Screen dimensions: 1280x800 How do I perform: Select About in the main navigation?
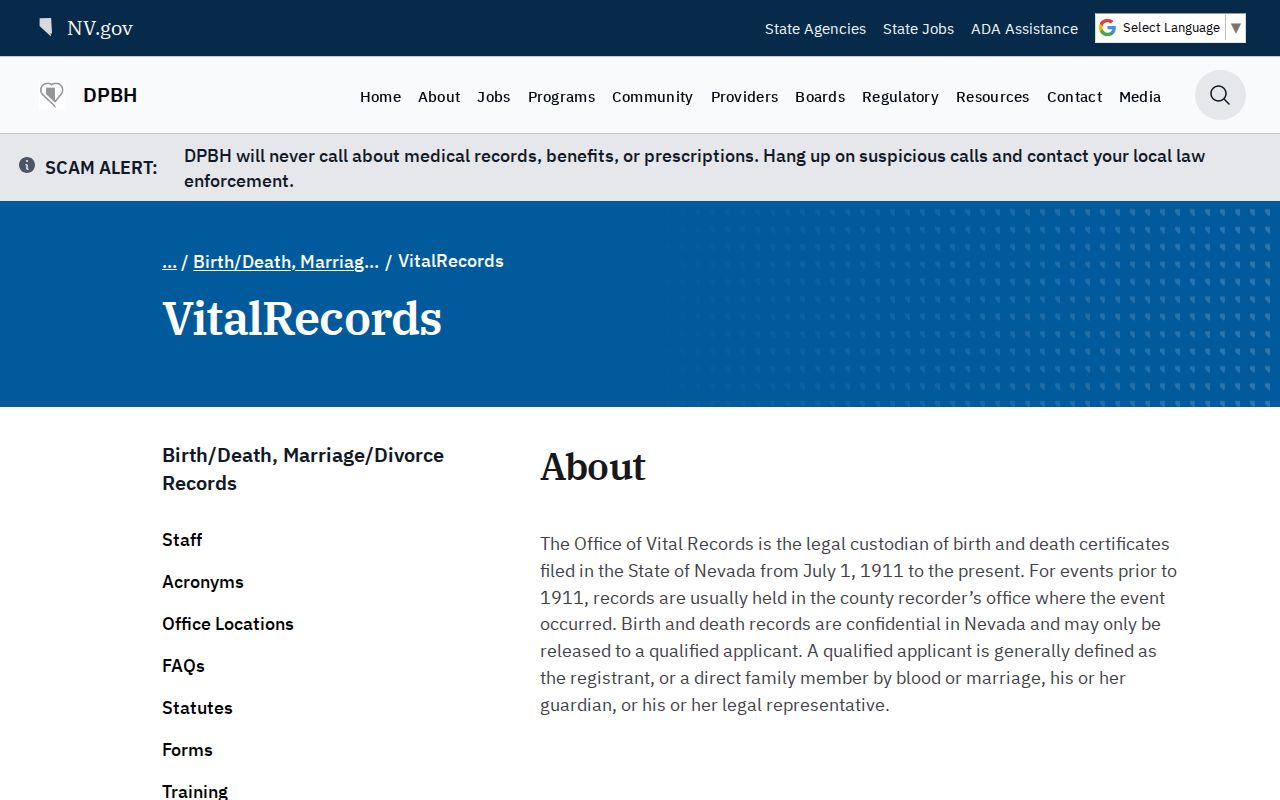pos(439,97)
